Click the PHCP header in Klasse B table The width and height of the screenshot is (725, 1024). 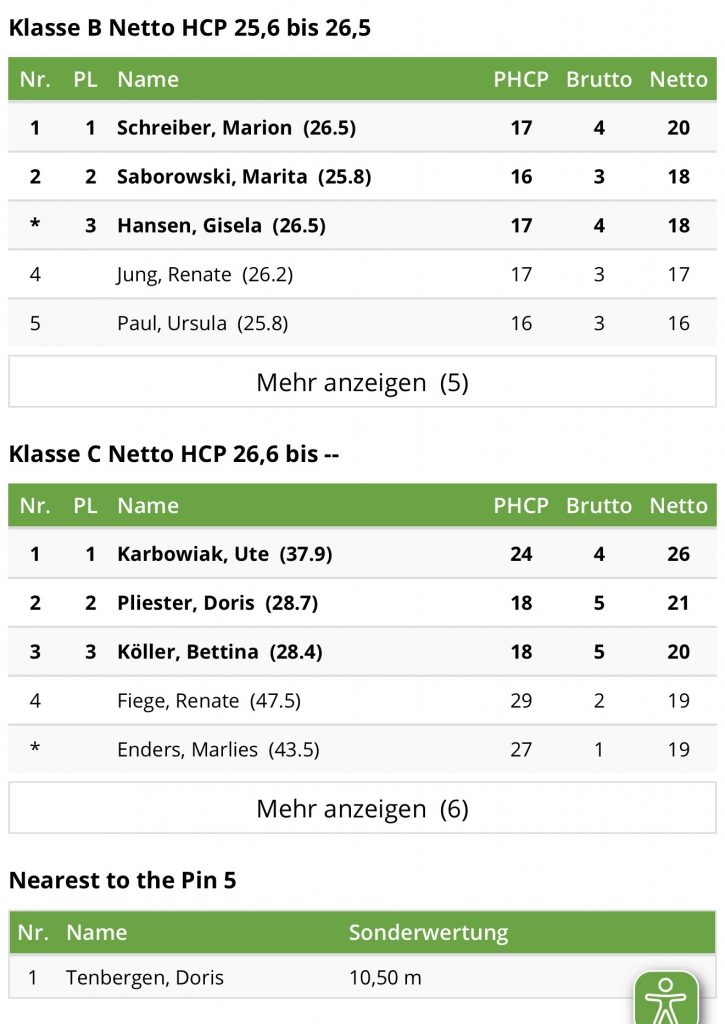pos(521,79)
